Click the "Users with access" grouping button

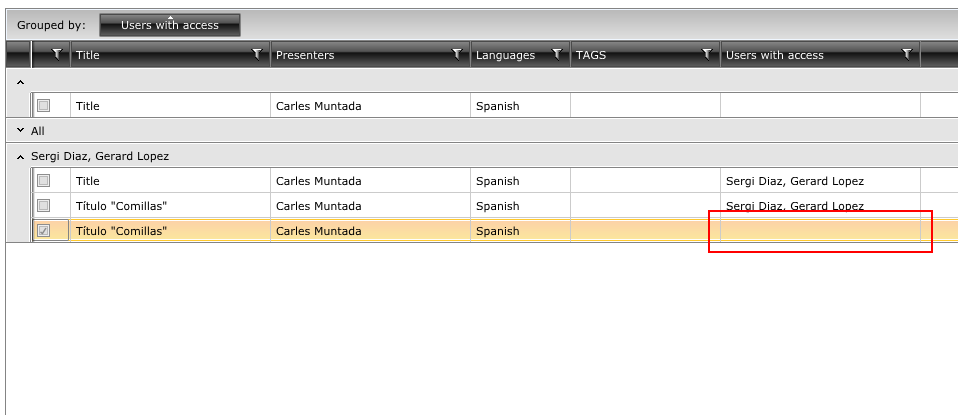pyautogui.click(x=170, y=25)
